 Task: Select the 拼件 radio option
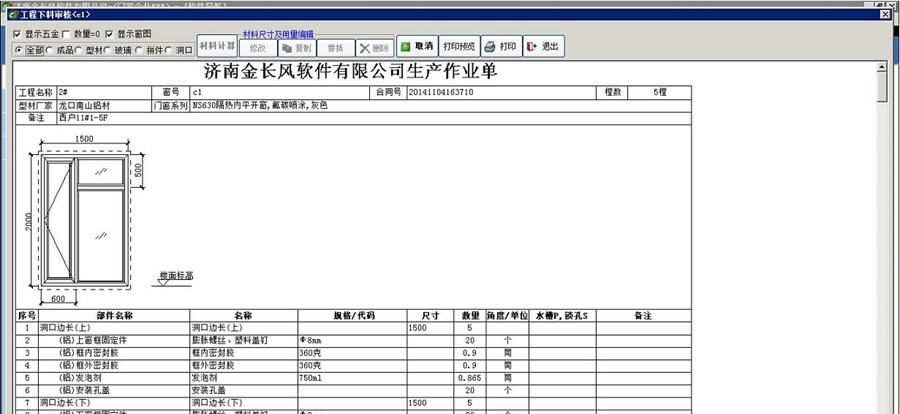(138, 51)
